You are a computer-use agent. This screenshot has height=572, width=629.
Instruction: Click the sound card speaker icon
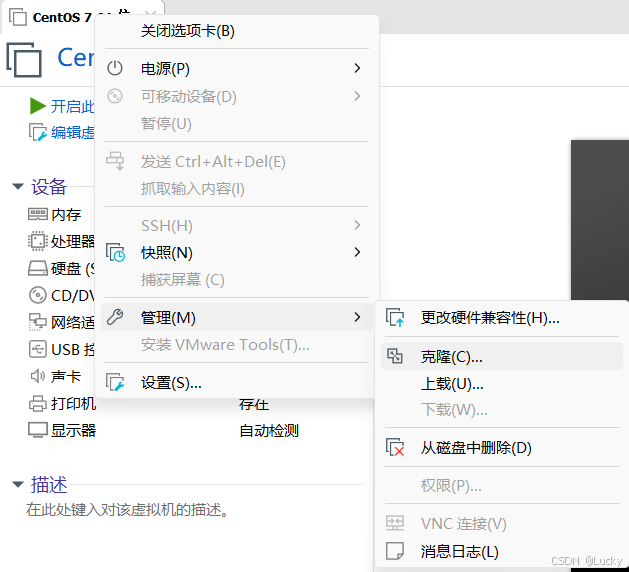(38, 376)
